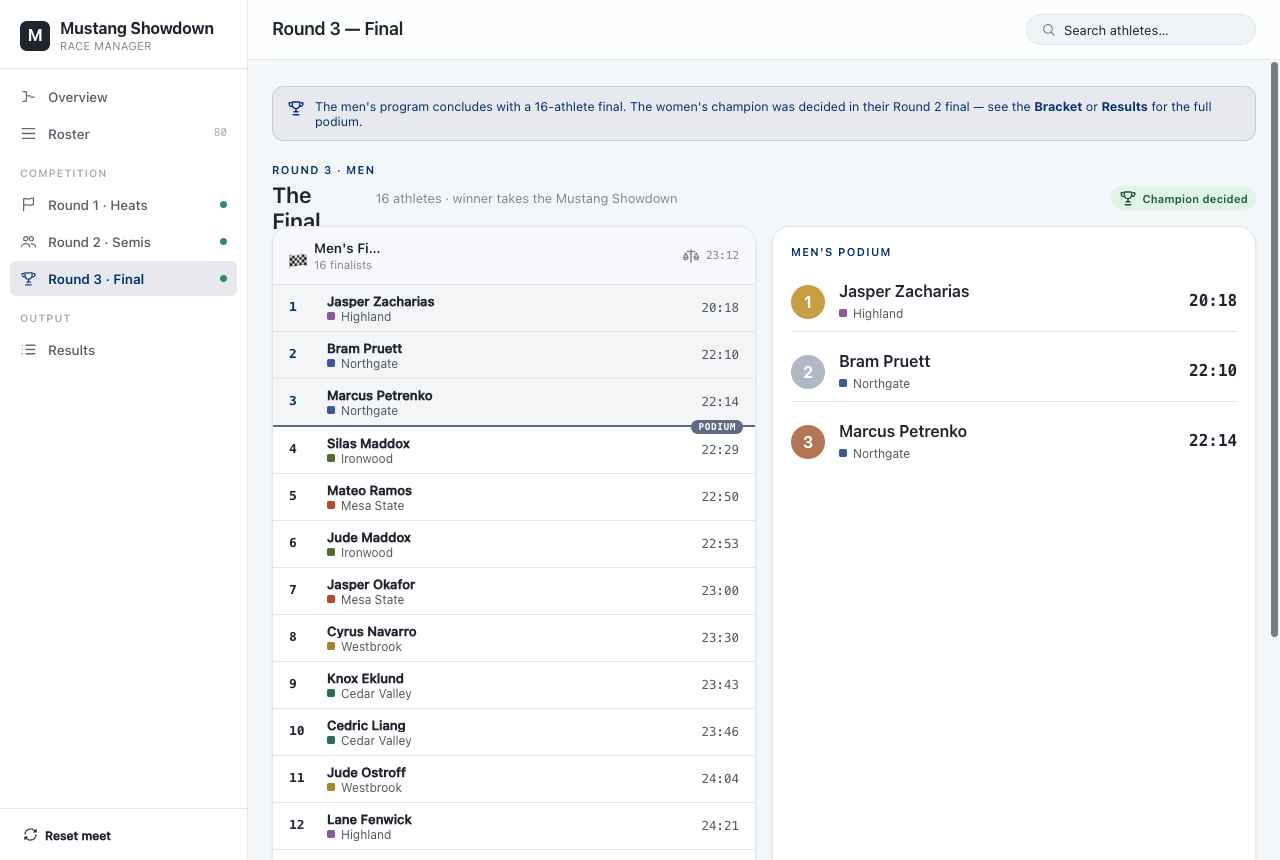Select Jasper Zacharias in the finalists list
This screenshot has height=860, width=1280.
pos(514,308)
